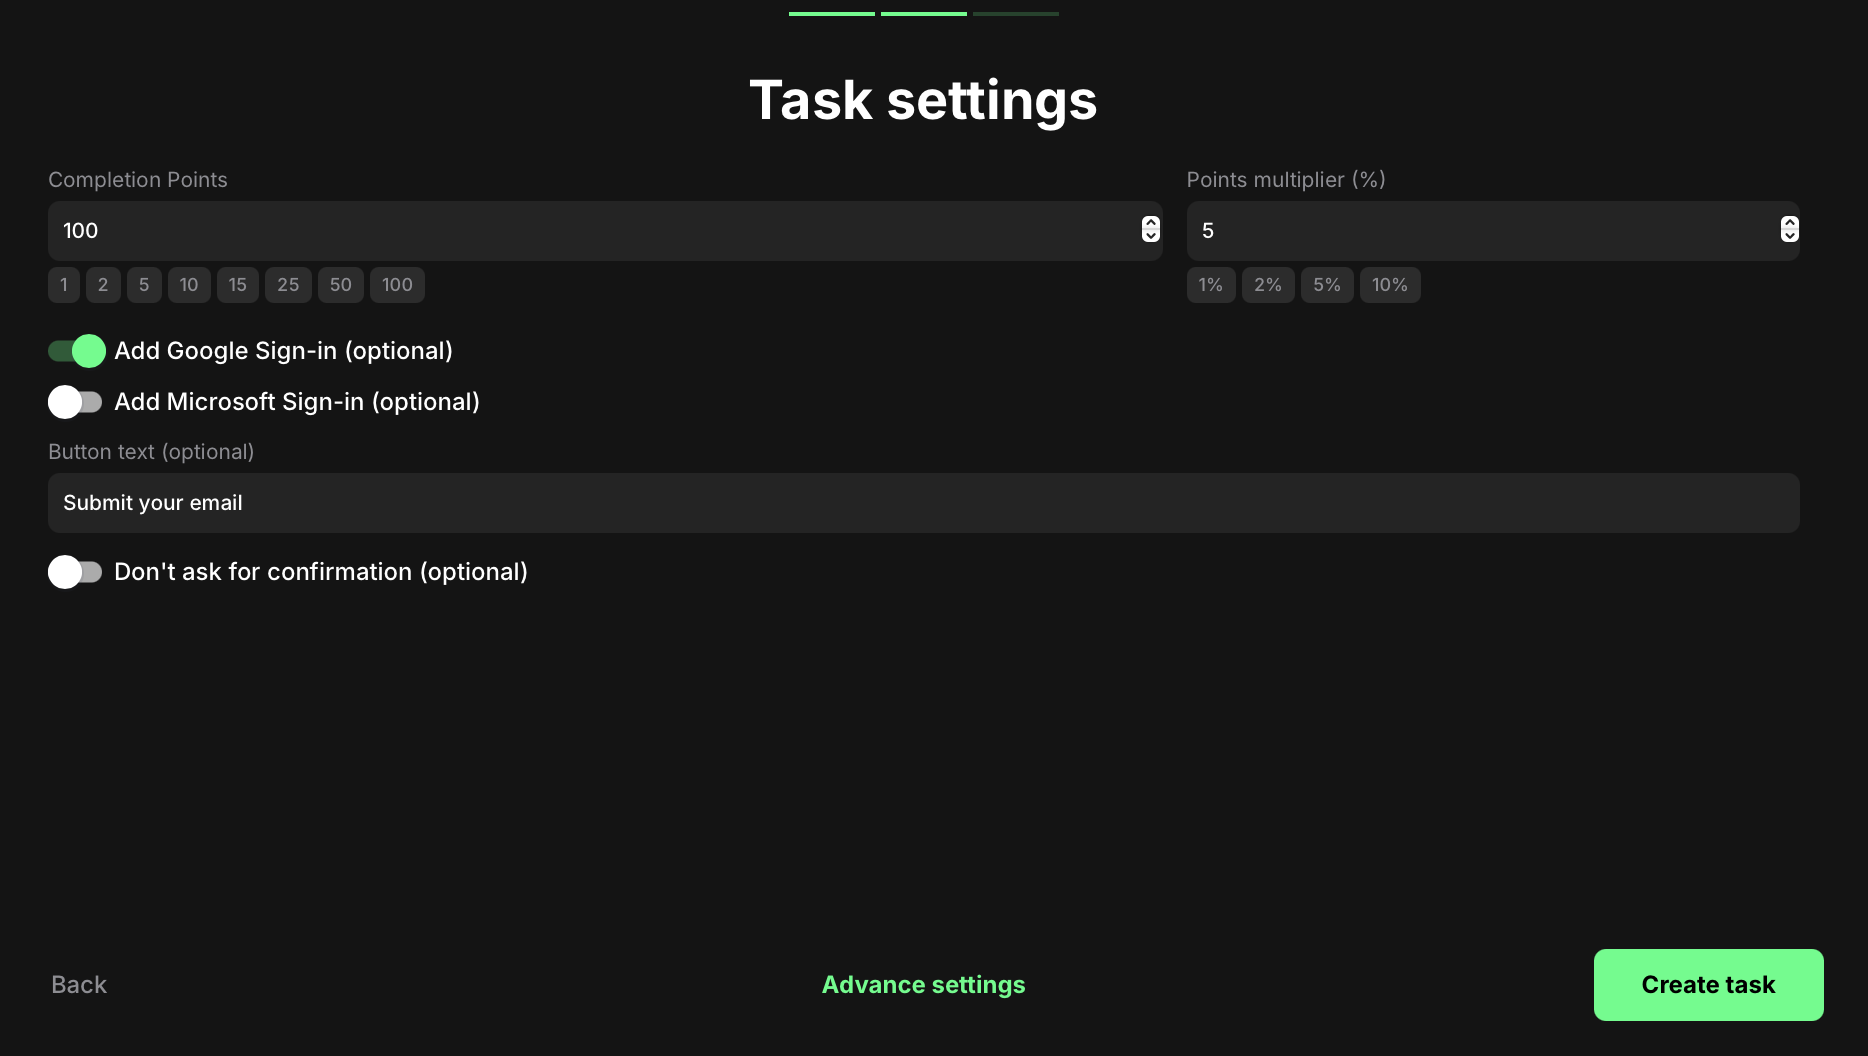Enable Add Microsoft Sign-in switch
The width and height of the screenshot is (1868, 1056).
tap(76, 402)
